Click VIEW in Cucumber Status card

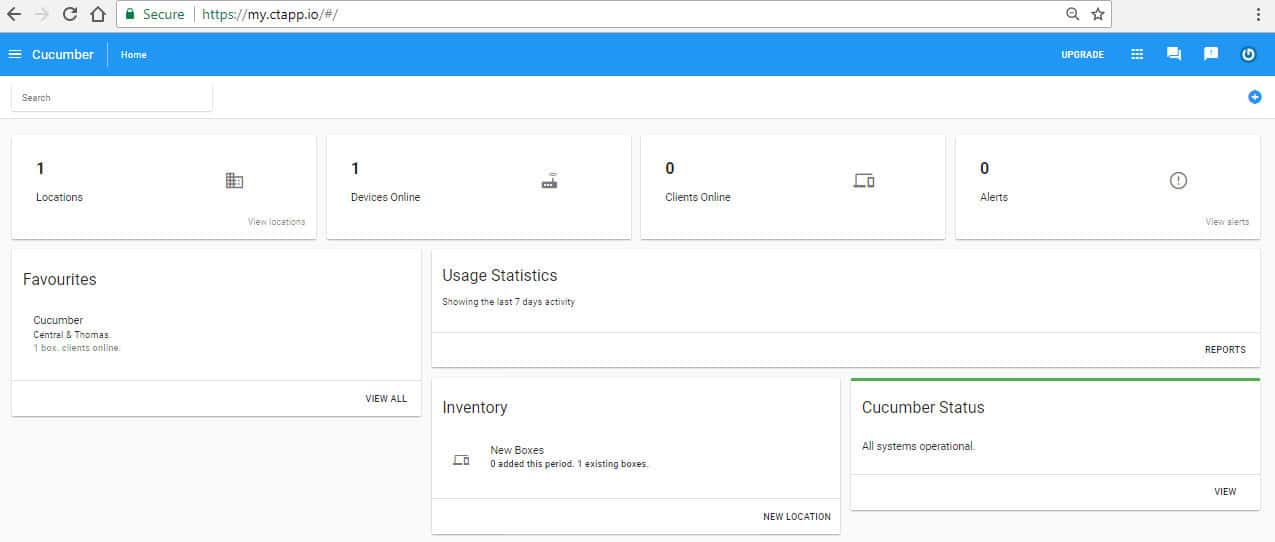coord(1225,492)
